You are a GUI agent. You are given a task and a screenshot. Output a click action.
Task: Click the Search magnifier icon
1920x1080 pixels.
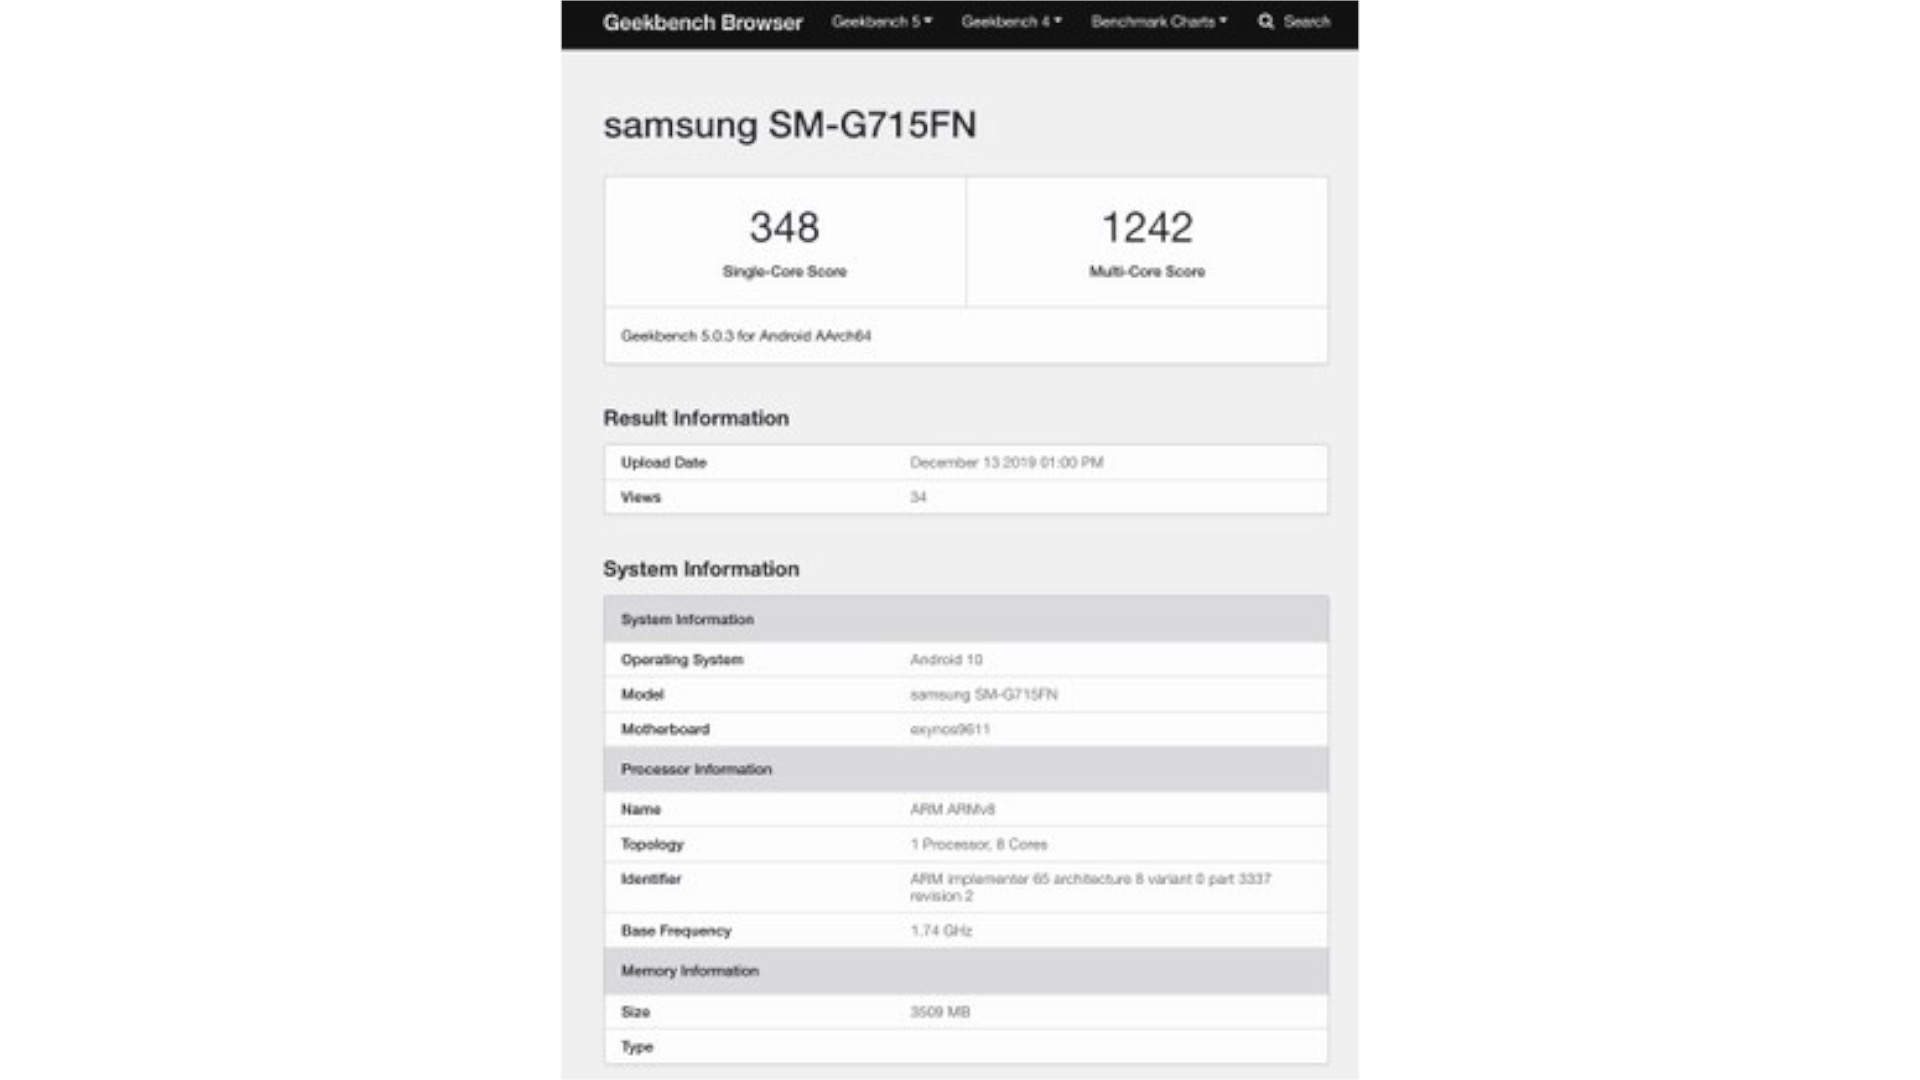pyautogui.click(x=1266, y=21)
